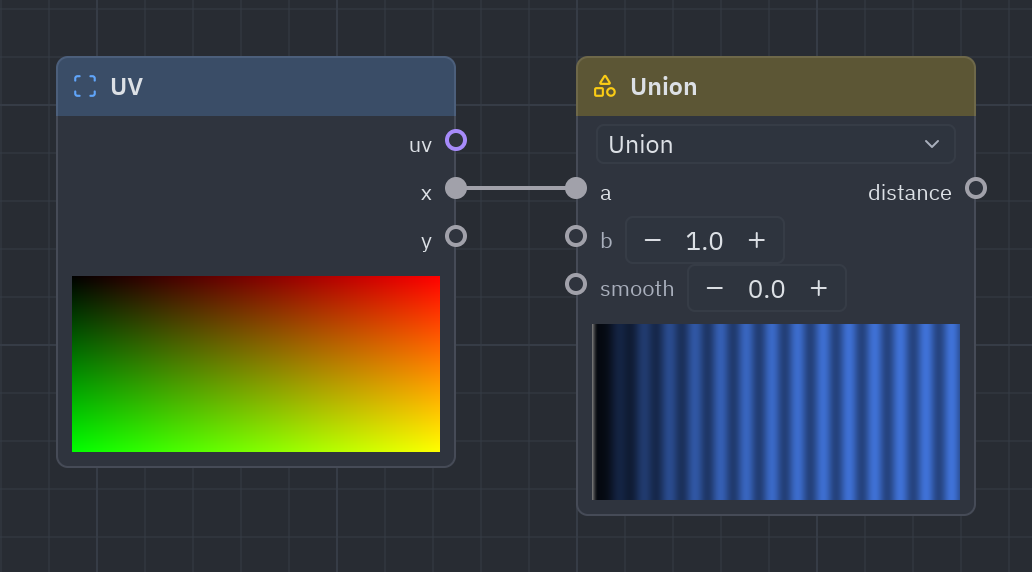Click the 'distance' output label
Screen dimensions: 1032x572
[910, 193]
